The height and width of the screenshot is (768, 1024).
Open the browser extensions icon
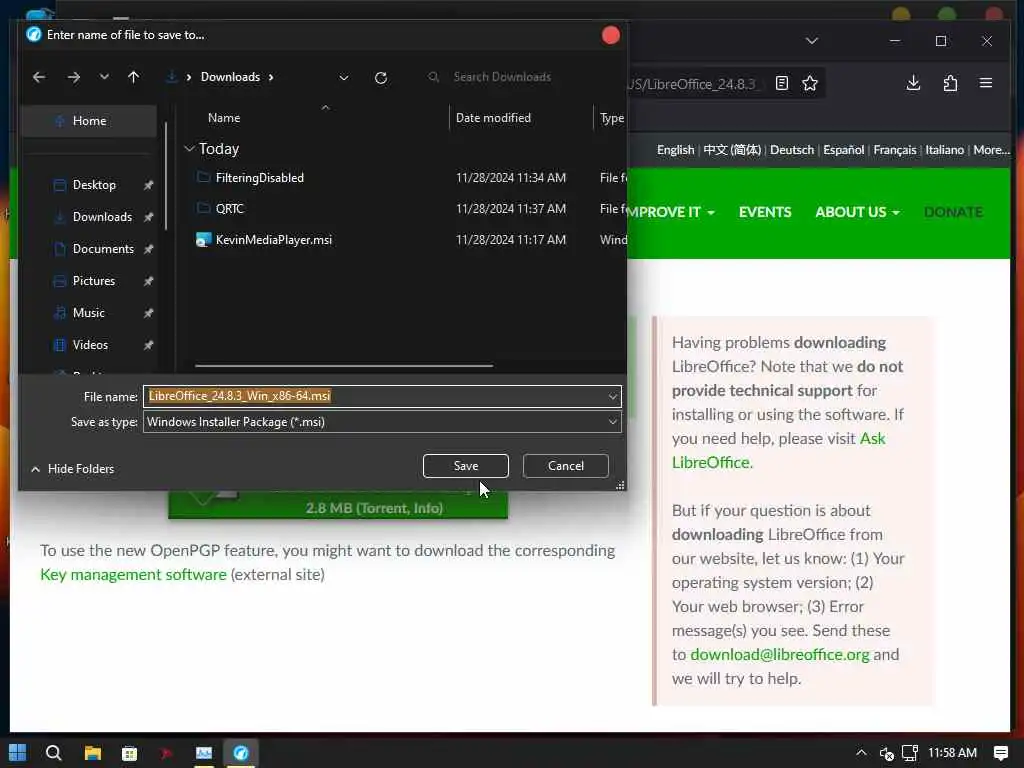(x=950, y=83)
